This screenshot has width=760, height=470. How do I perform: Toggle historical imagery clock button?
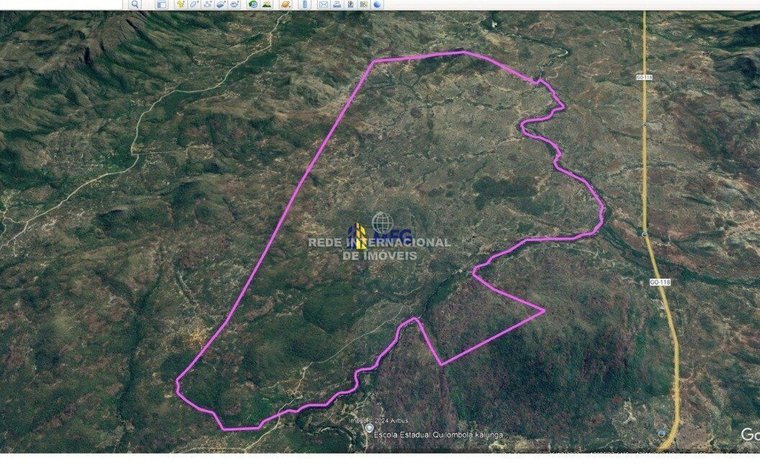click(255, 5)
